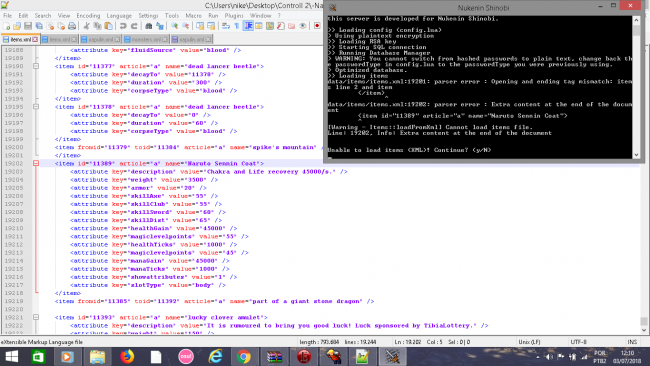Click the Copy toolbar icon

click(x=97, y=26)
